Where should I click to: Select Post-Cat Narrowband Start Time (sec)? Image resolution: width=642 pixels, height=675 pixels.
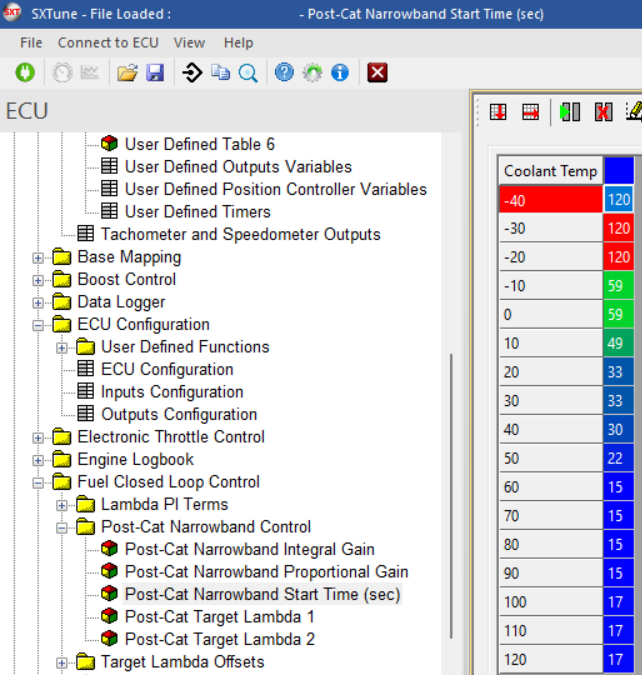[x=263, y=594]
